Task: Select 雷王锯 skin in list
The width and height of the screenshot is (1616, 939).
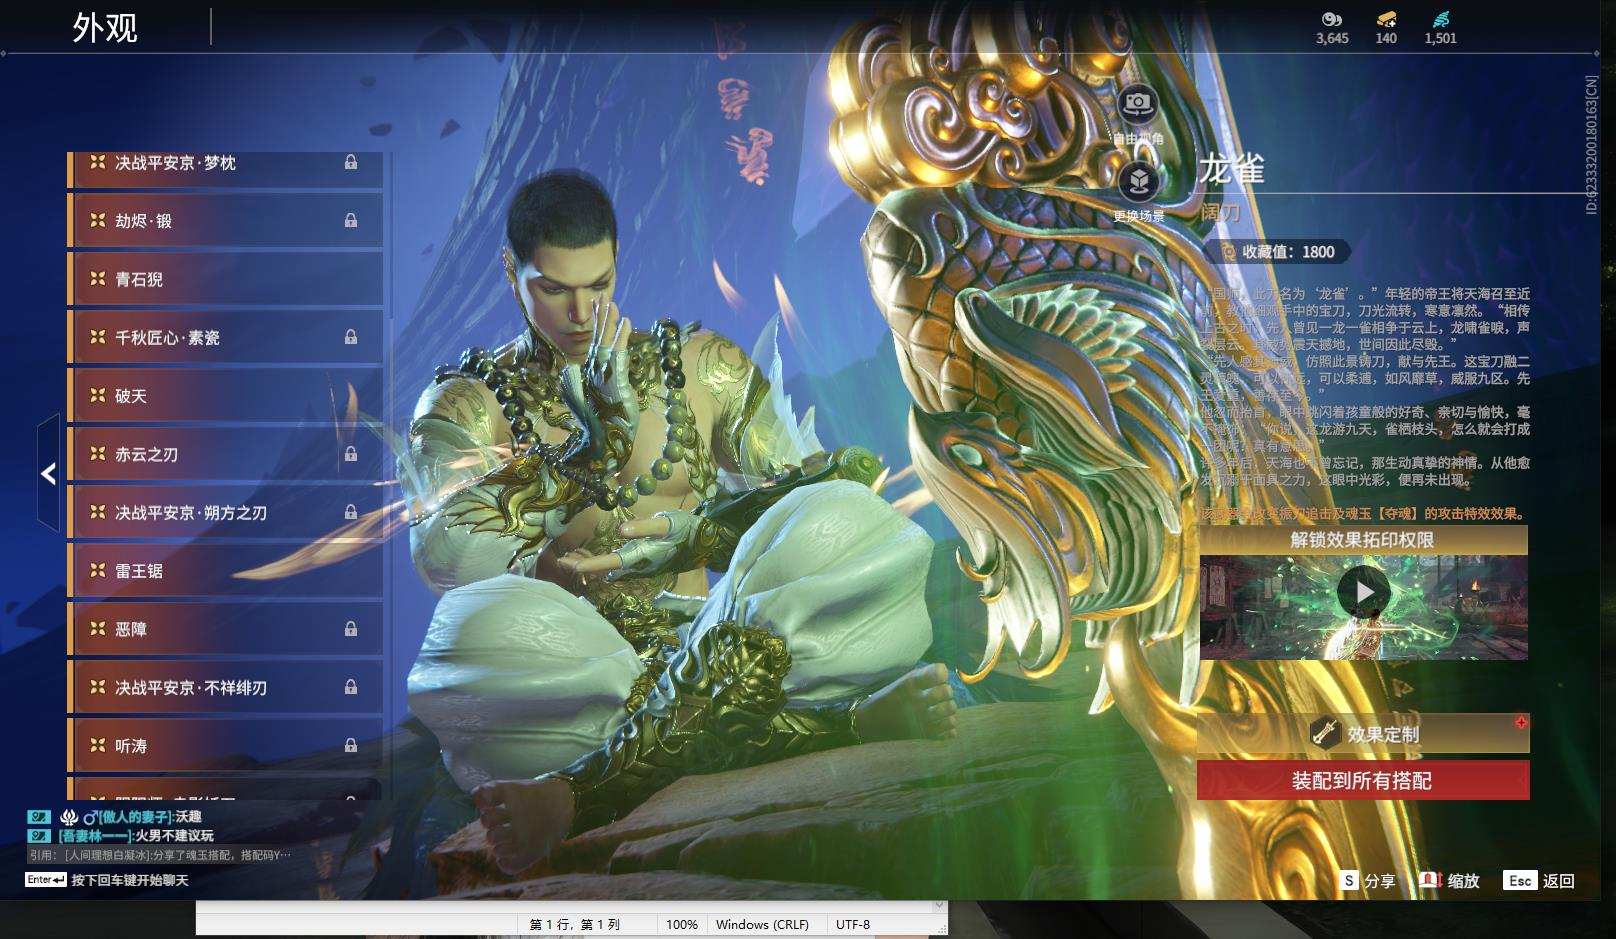Action: tap(225, 571)
